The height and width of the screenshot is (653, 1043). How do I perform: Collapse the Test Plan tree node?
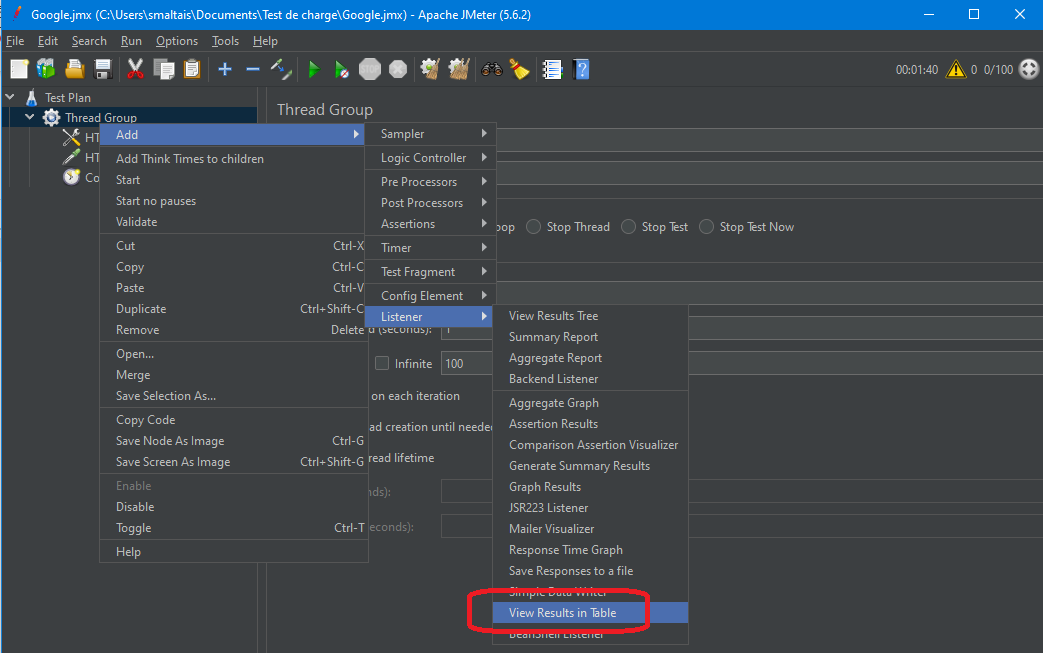[10, 97]
